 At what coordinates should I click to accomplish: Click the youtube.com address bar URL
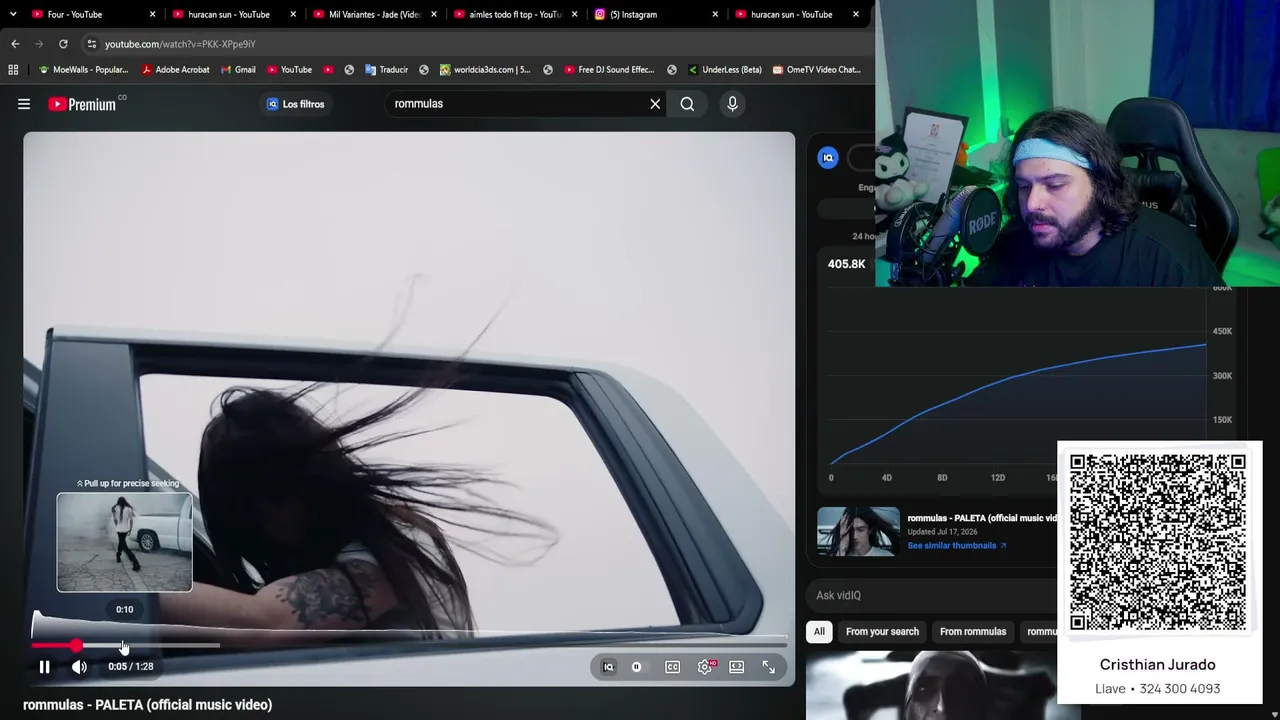180,44
